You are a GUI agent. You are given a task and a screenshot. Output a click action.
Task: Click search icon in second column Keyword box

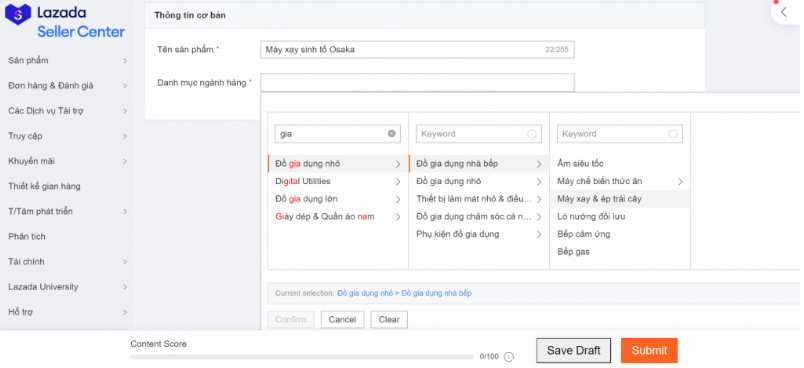point(532,134)
